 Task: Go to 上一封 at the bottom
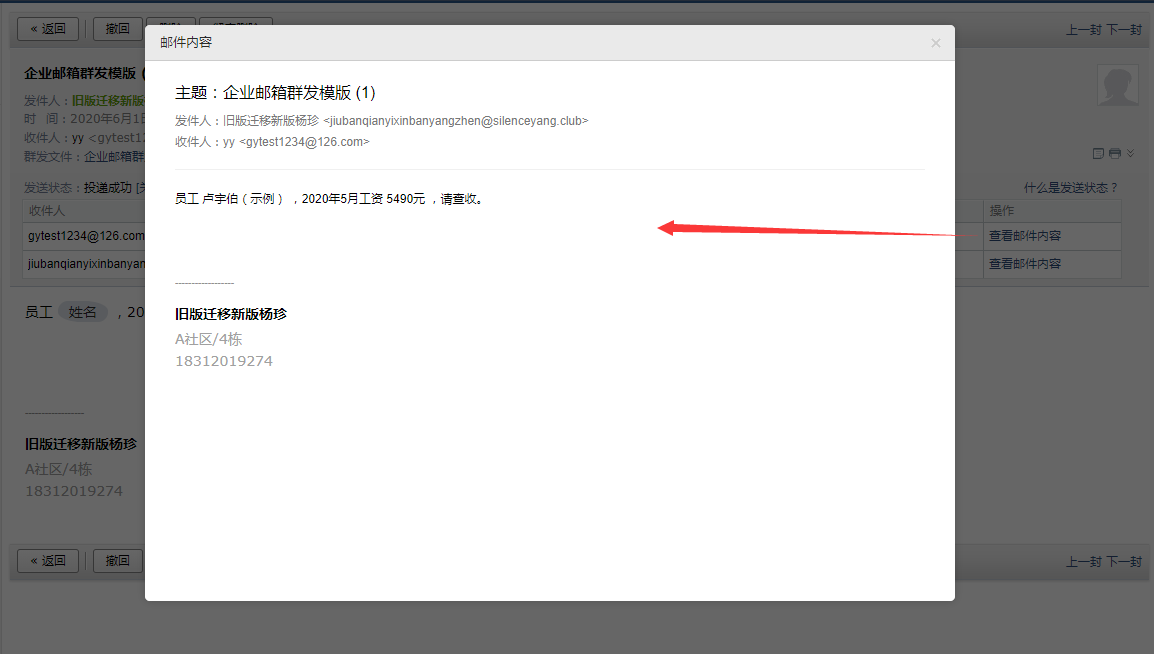click(x=1084, y=561)
